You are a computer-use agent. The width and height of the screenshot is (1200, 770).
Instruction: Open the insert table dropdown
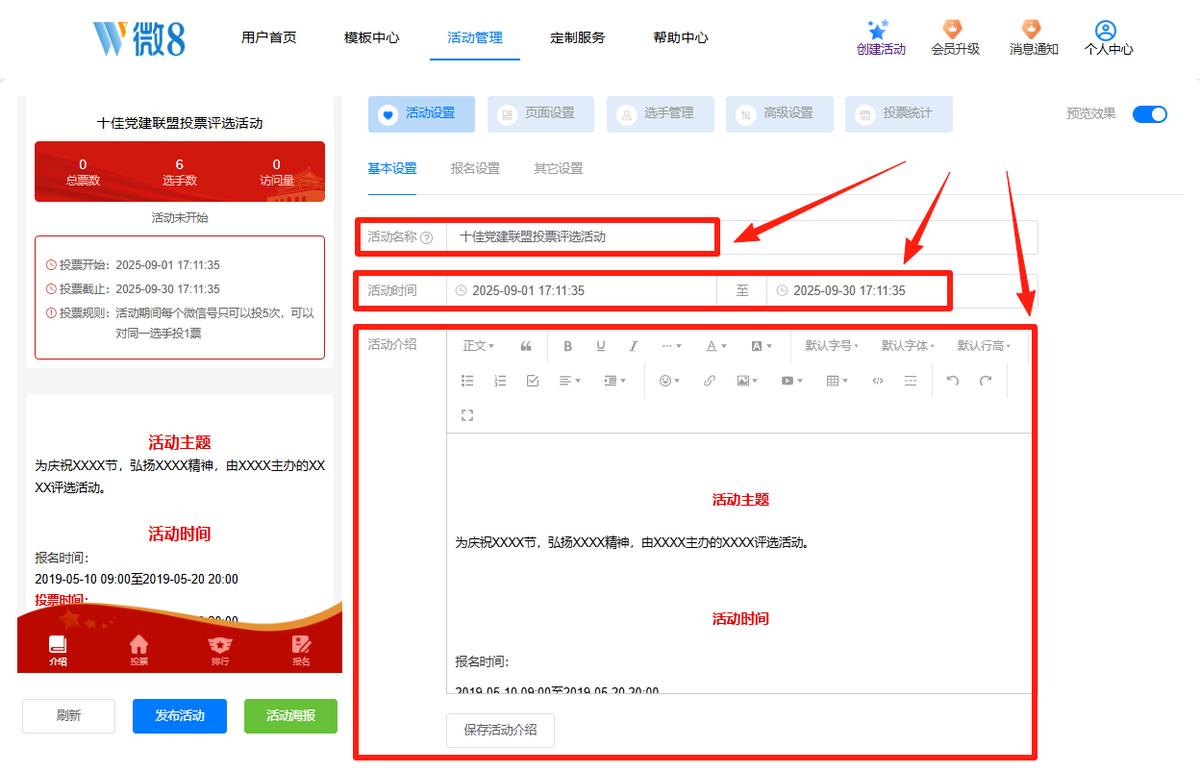pyautogui.click(x=837, y=381)
